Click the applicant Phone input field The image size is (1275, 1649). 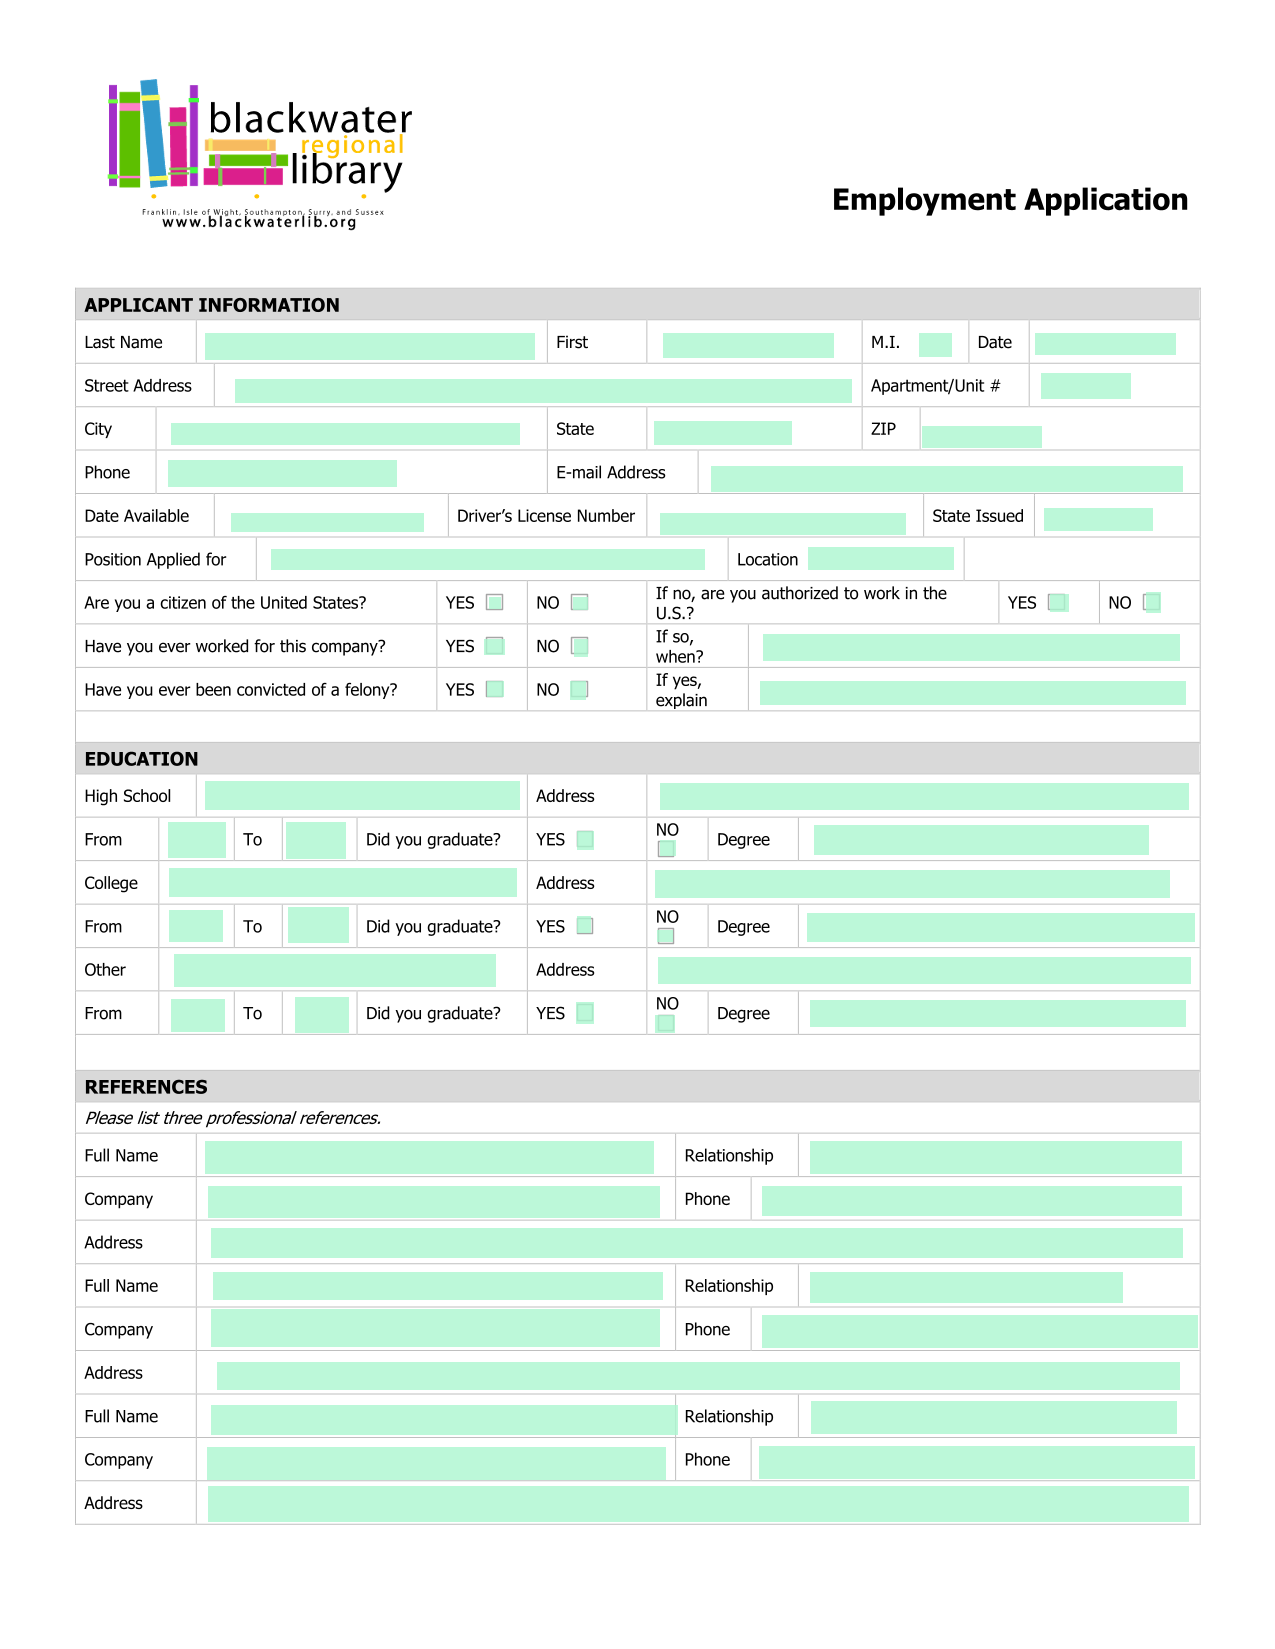[282, 473]
